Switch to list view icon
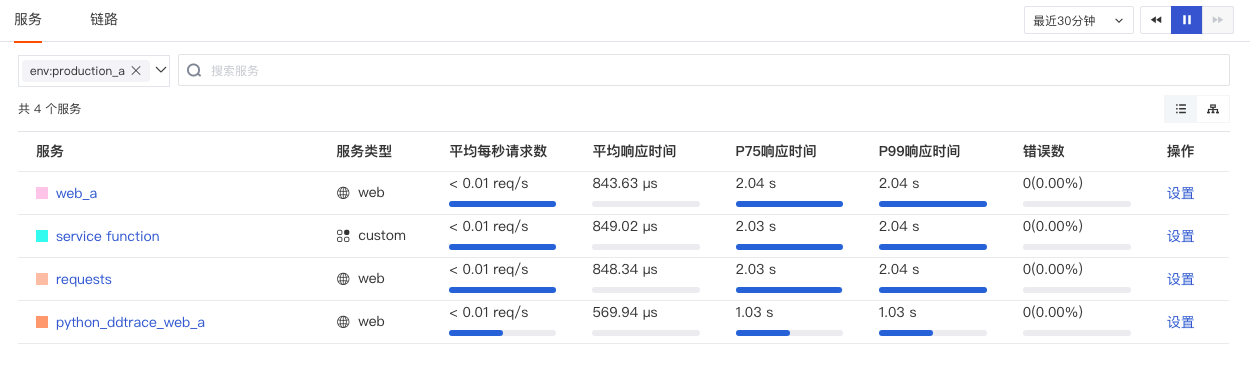The image size is (1250, 374). click(1181, 109)
